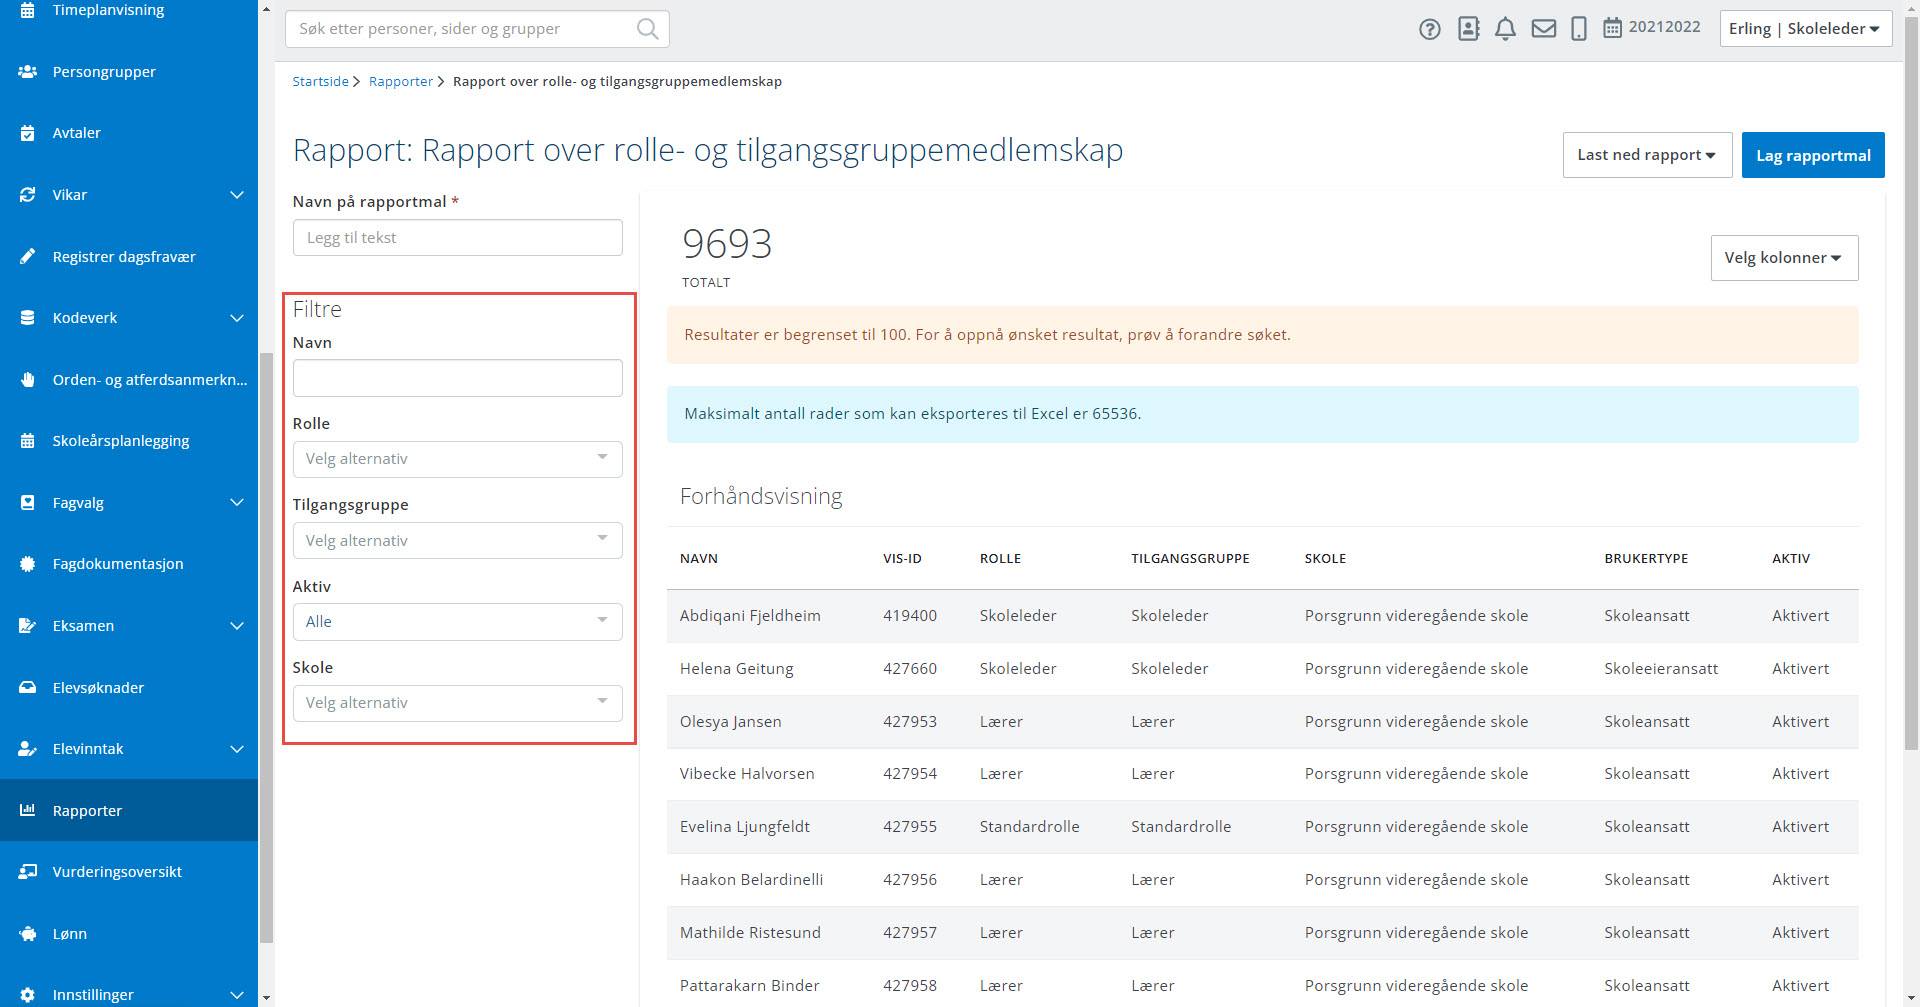Click the Navn filter input field
Screen dimensions: 1920x1007
[457, 378]
